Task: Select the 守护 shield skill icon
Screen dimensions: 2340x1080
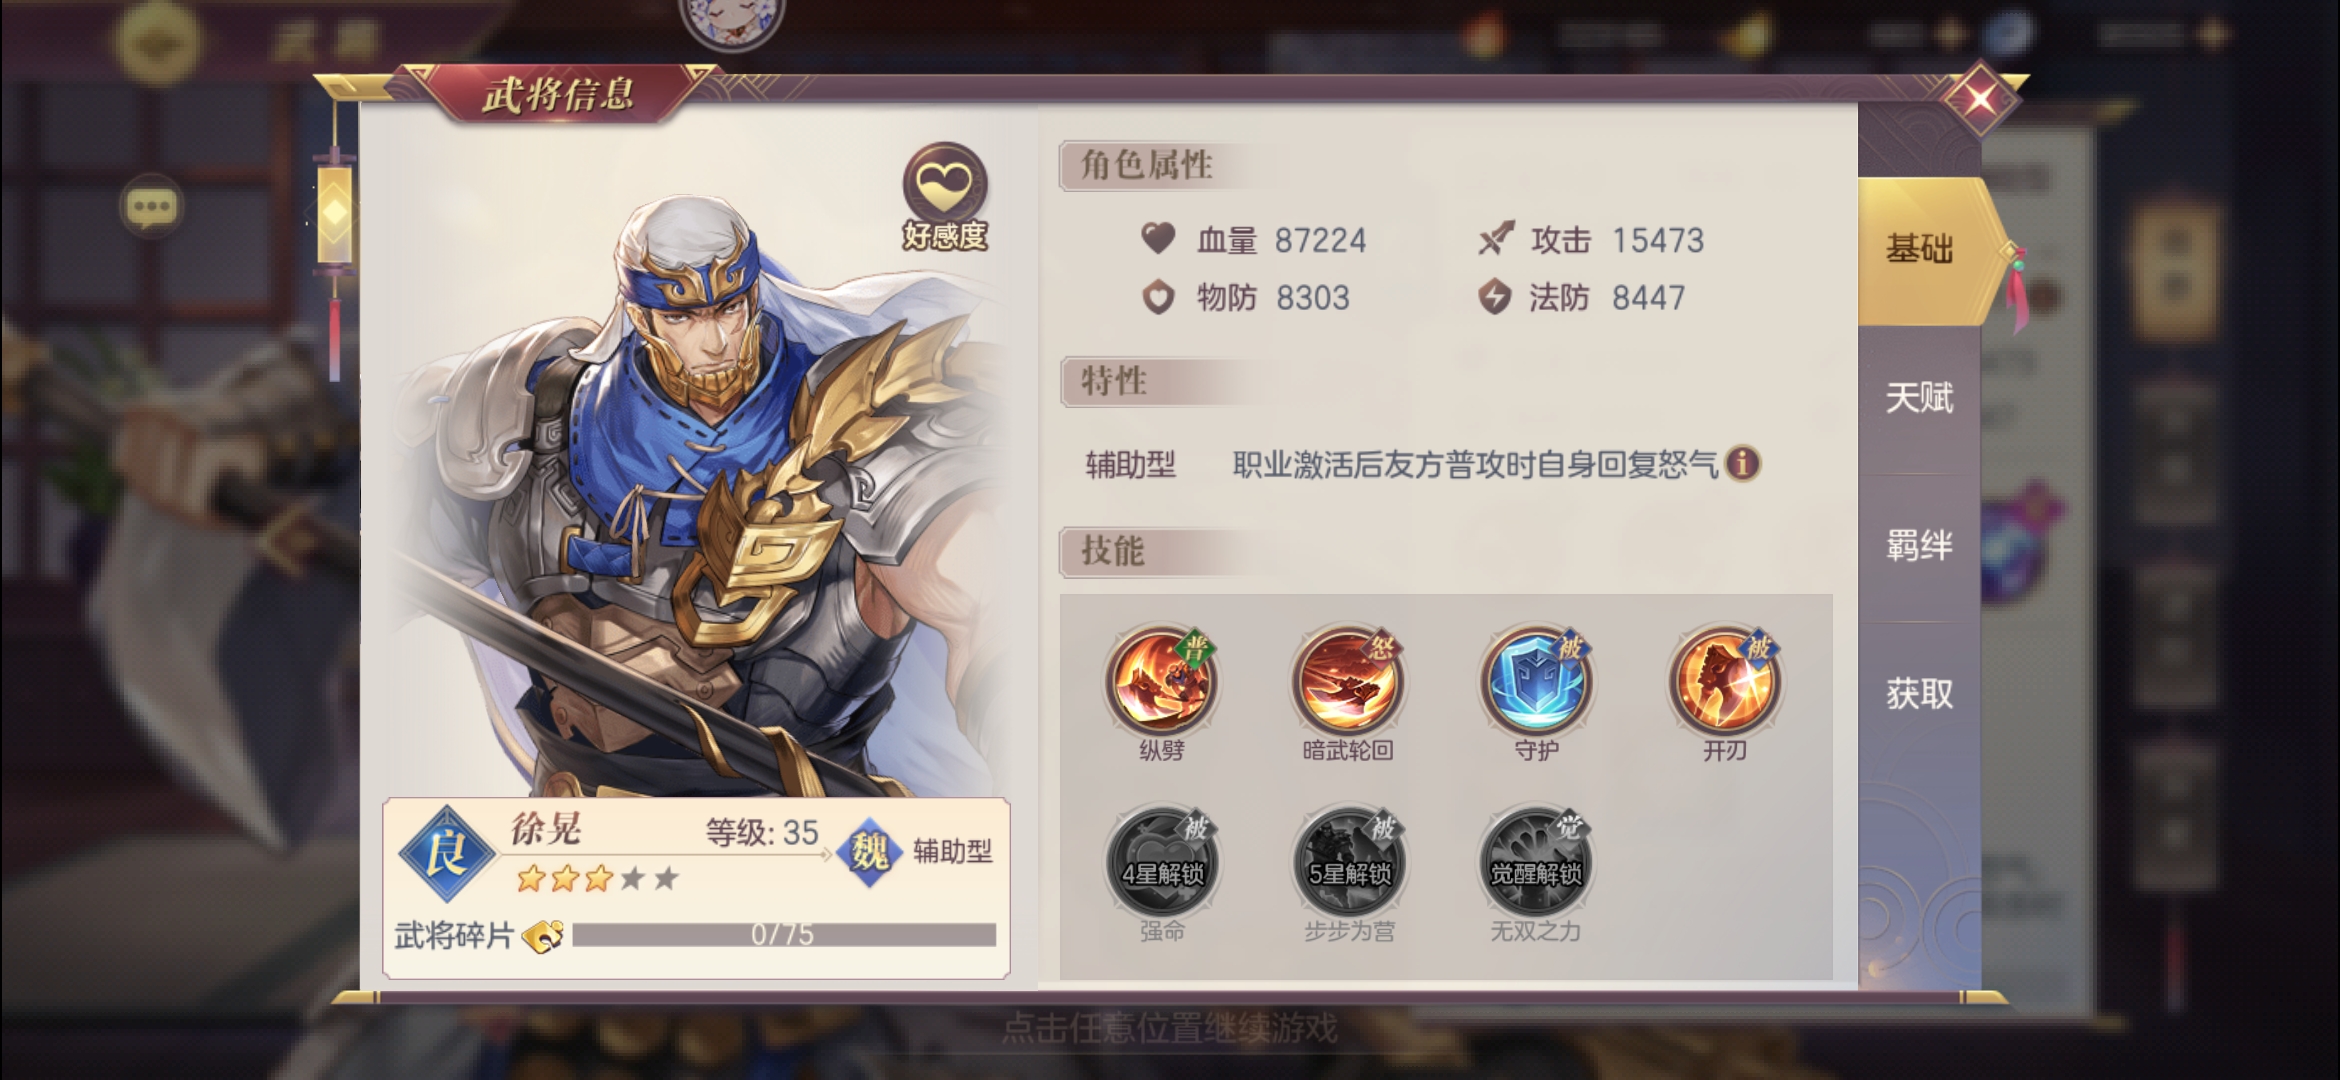Action: (1536, 682)
